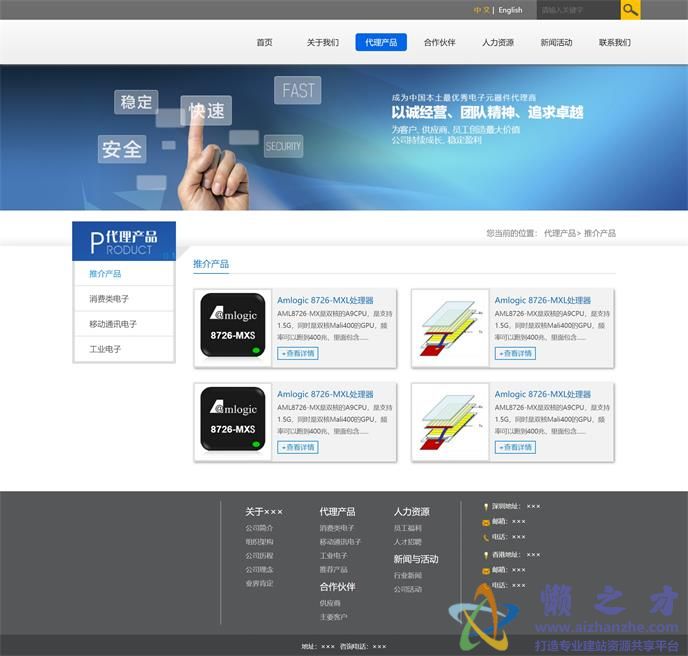Choose 移动通讯电子 in the product sidebar

tap(113, 324)
